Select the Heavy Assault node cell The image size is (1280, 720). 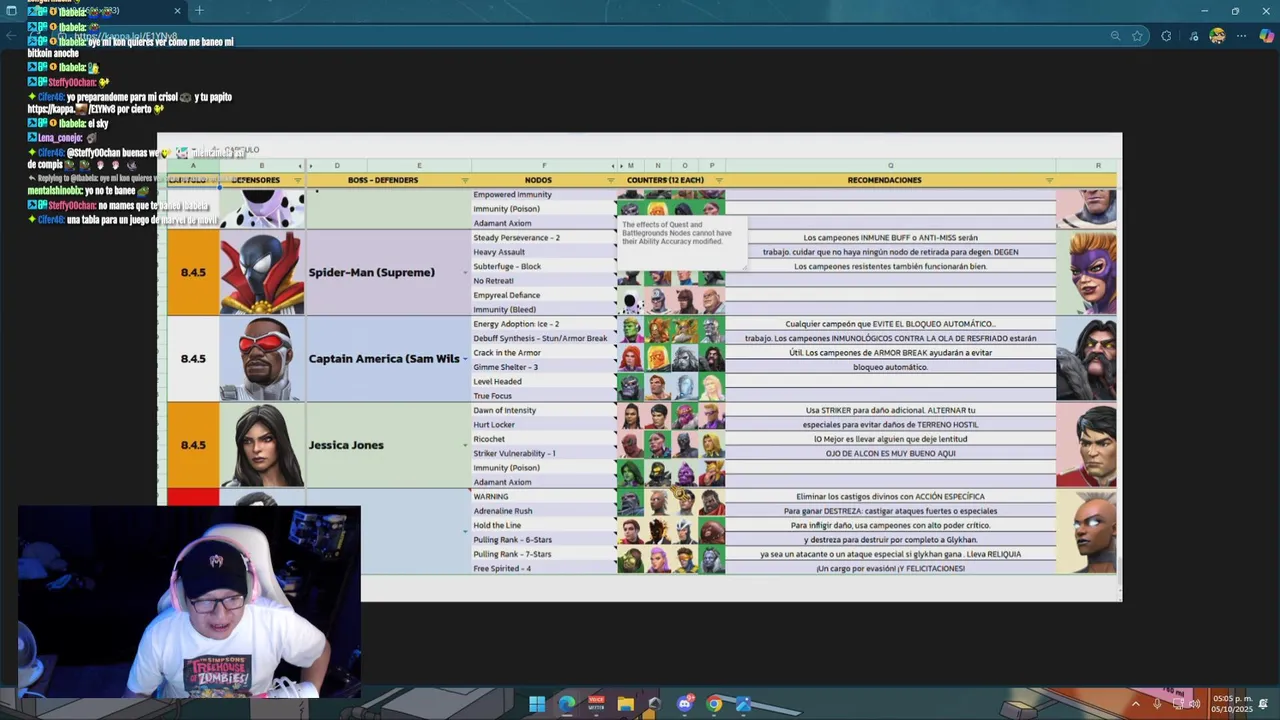[x=544, y=252]
